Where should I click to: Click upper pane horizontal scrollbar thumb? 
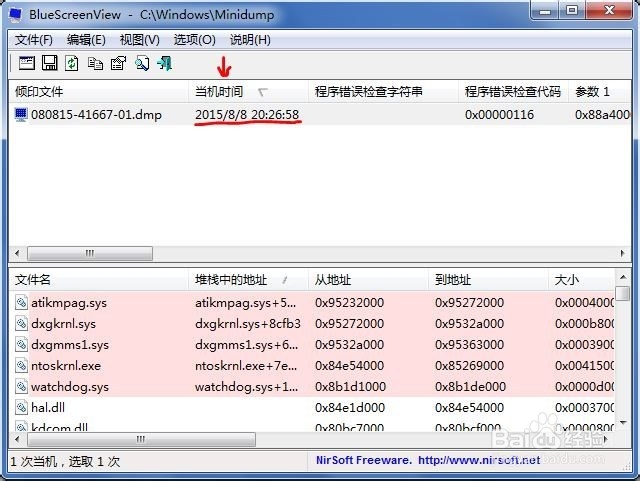coord(90,253)
